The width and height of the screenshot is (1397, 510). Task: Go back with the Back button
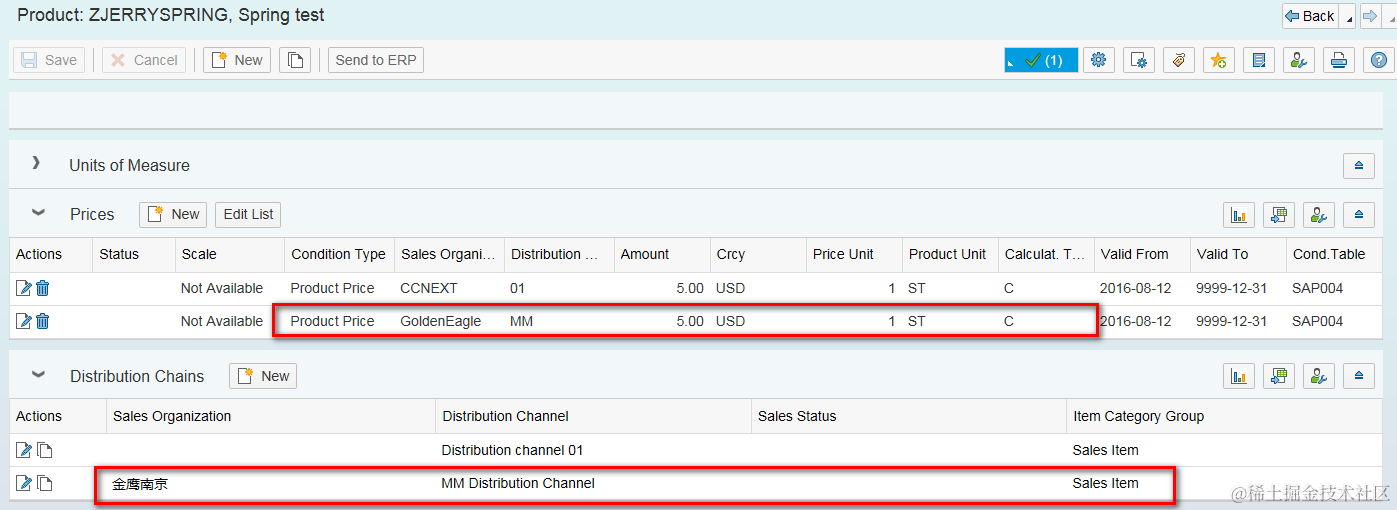(x=1312, y=16)
